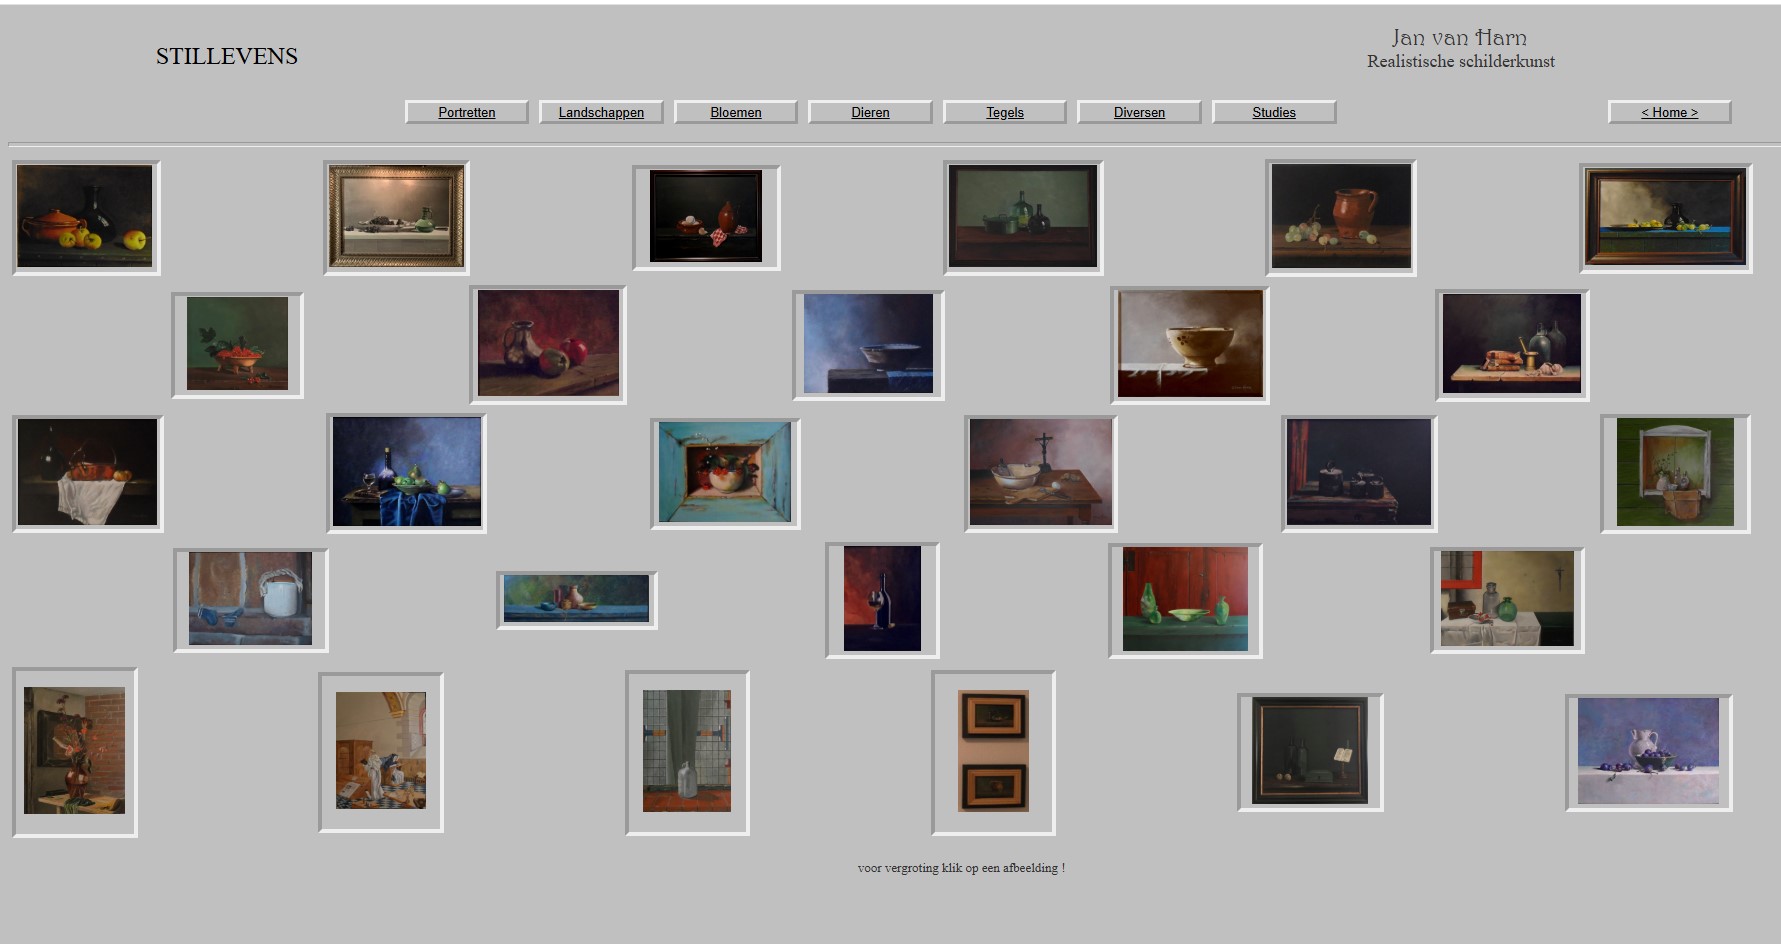
Task: Enlarge painting of bottle before tiled wall
Action: 687,752
